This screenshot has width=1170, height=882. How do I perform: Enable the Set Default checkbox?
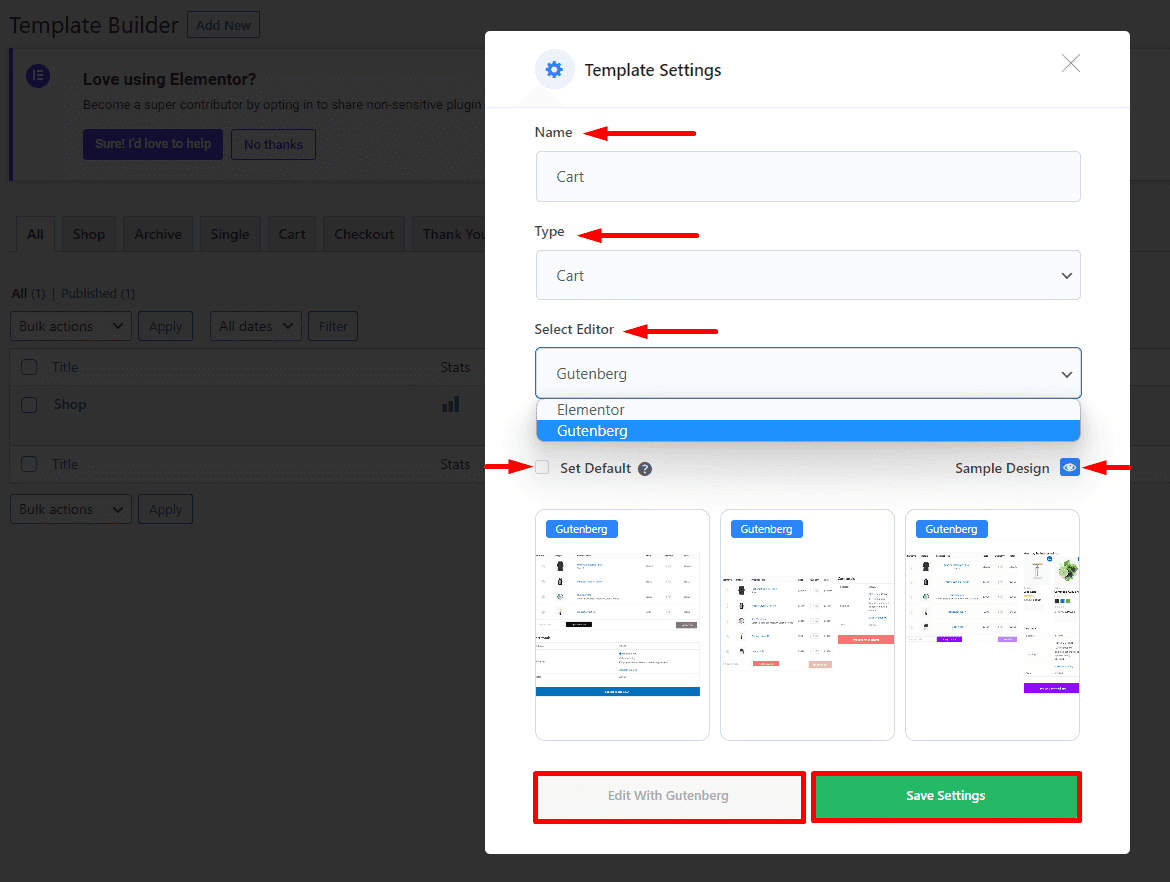pyautogui.click(x=542, y=467)
